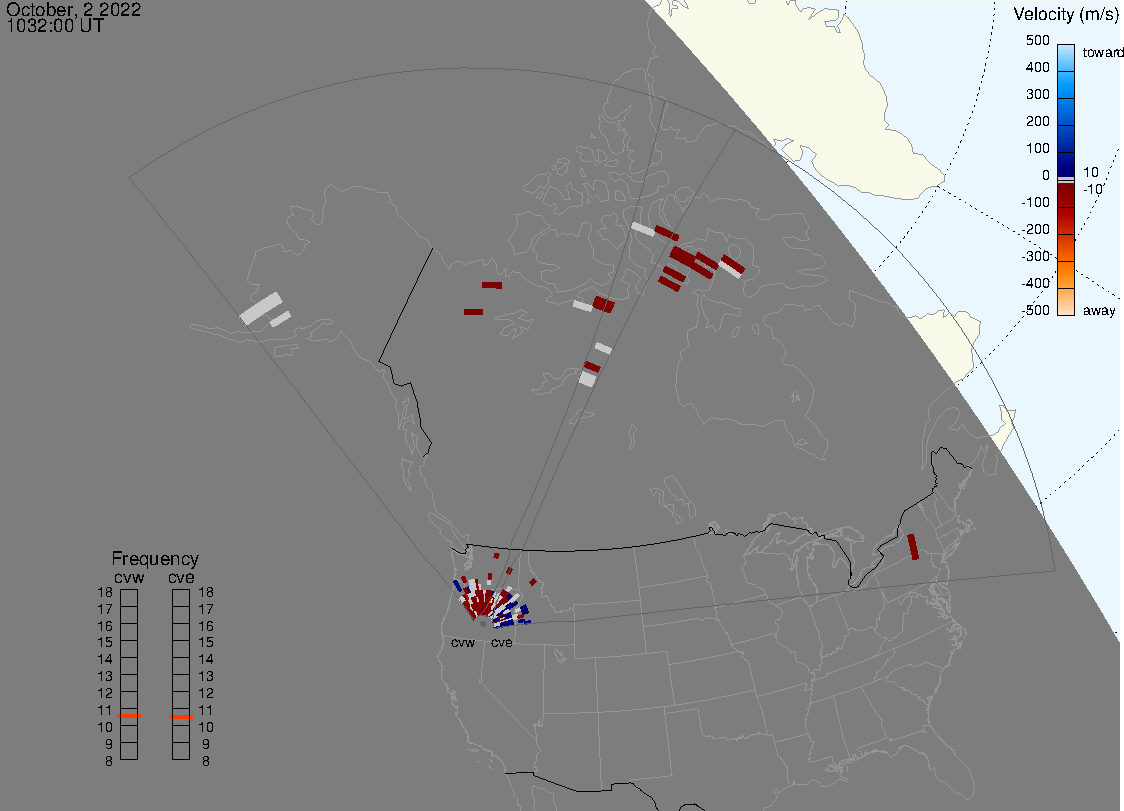Click the 'away' legend label
Image resolution: width=1124 pixels, height=811 pixels.
pyautogui.click(x=1099, y=310)
